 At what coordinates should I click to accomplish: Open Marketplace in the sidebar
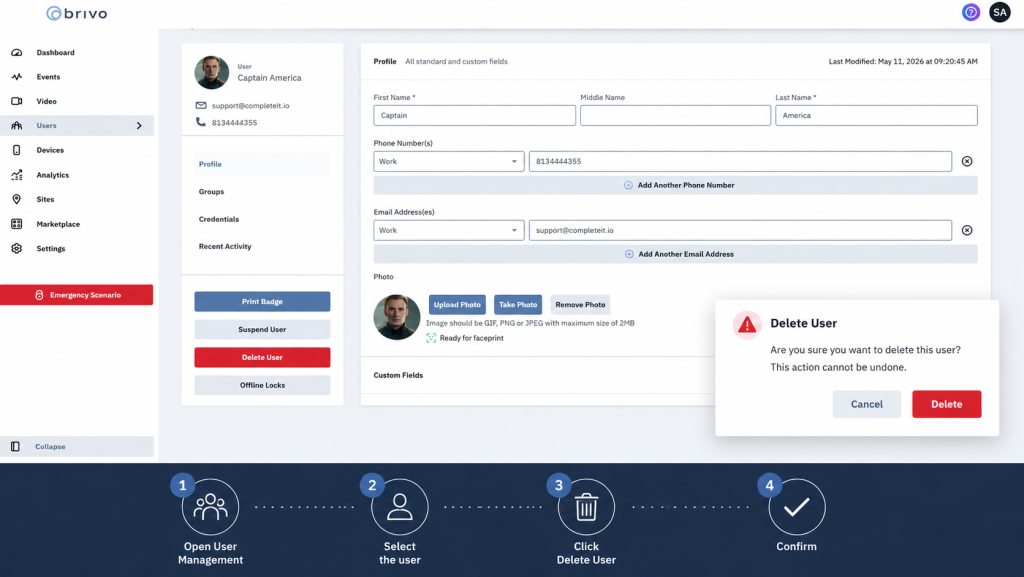coord(58,224)
